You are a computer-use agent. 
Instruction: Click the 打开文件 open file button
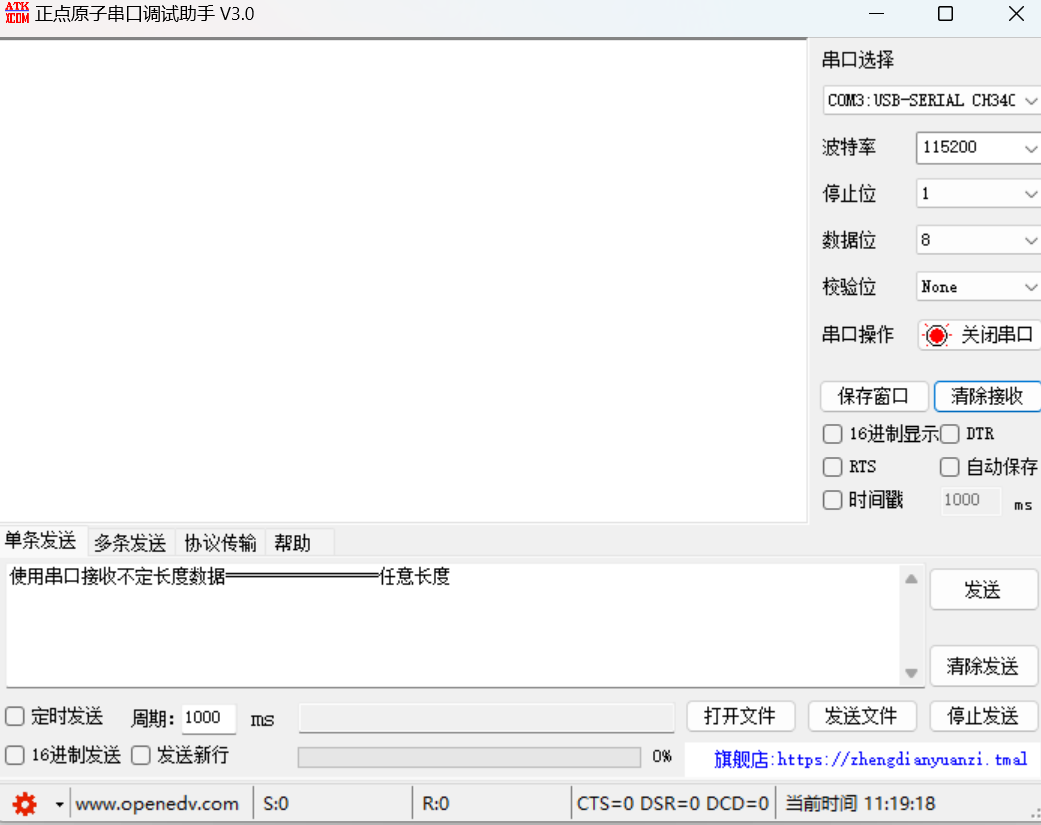(740, 716)
